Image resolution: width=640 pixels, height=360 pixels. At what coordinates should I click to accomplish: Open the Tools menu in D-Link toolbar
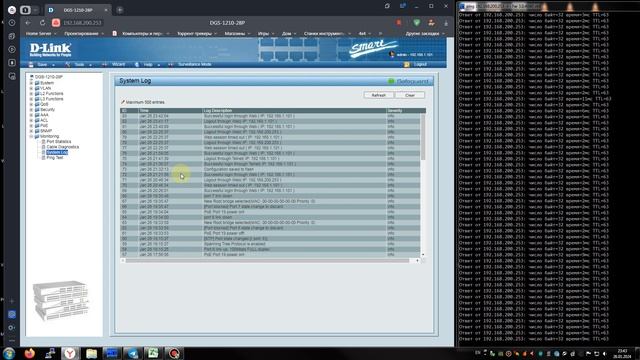point(79,64)
